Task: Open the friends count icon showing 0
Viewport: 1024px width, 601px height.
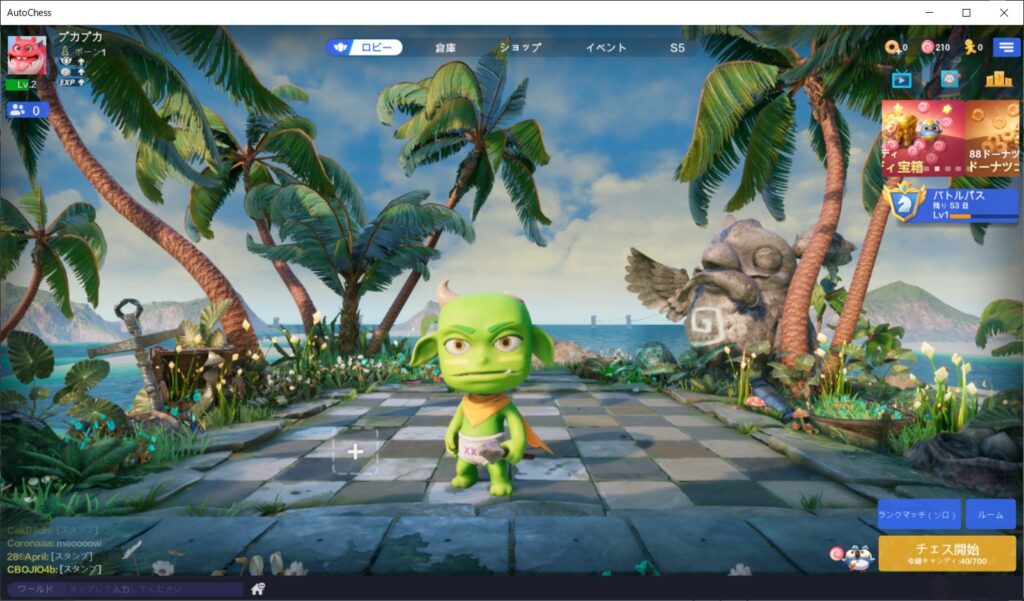Action: pyautogui.click(x=27, y=110)
